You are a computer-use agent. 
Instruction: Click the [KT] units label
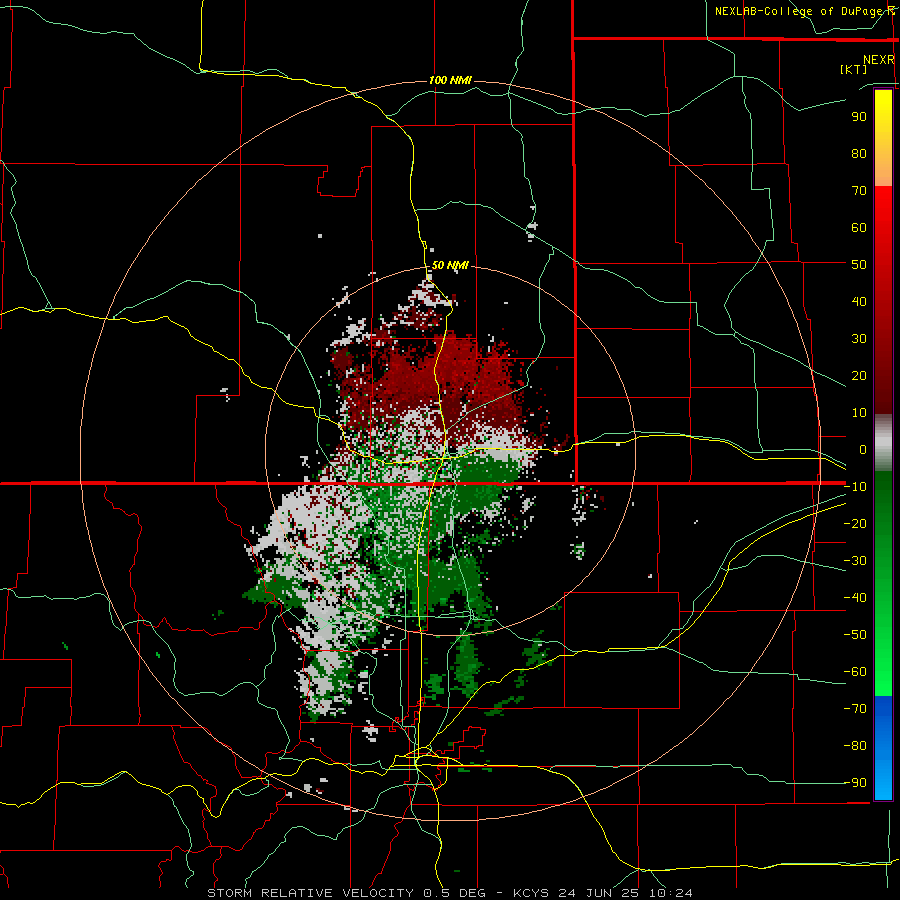854,69
